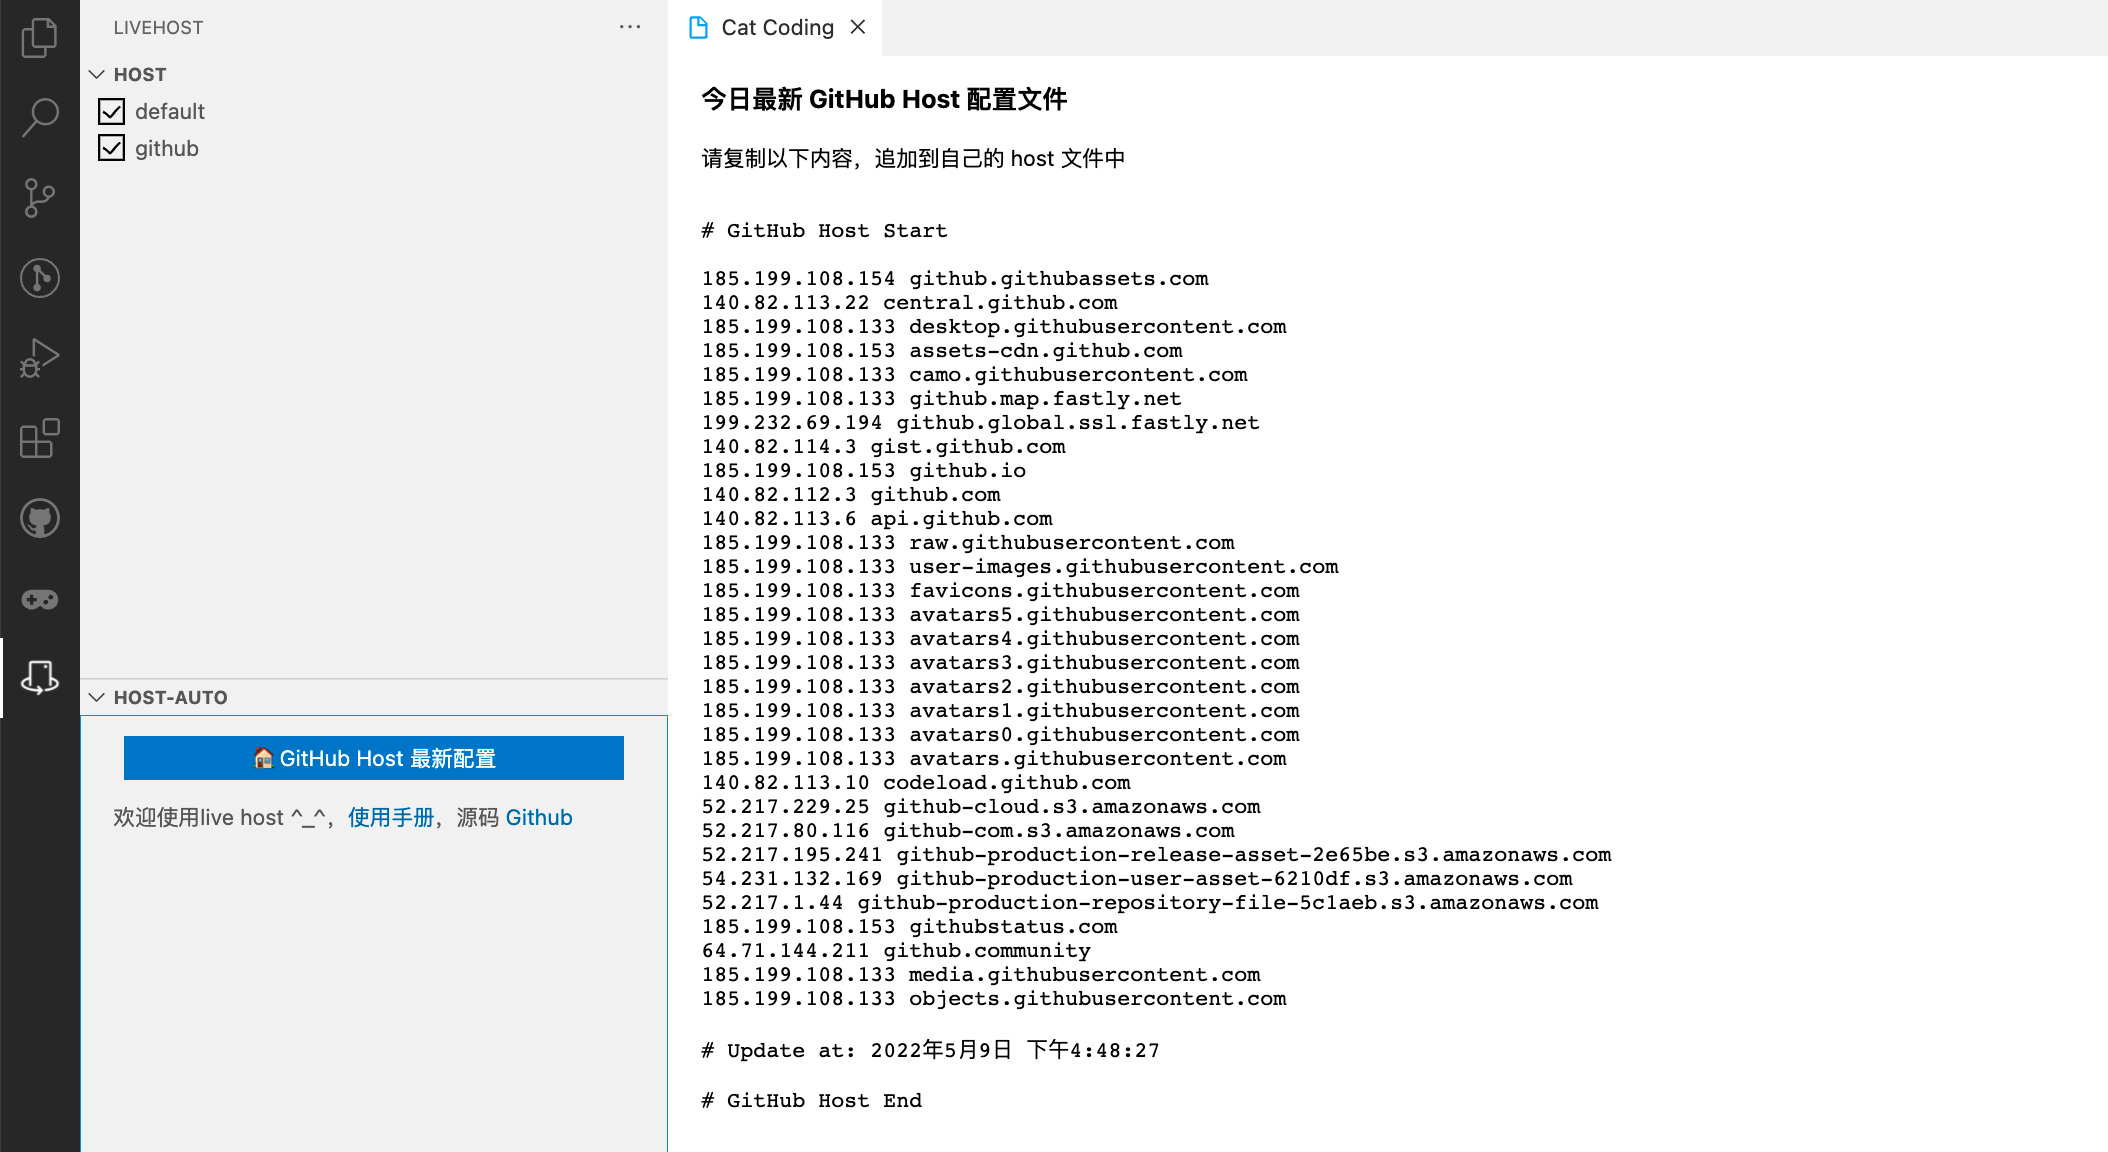
Task: Uncheck the github host checkbox
Action: [111, 148]
